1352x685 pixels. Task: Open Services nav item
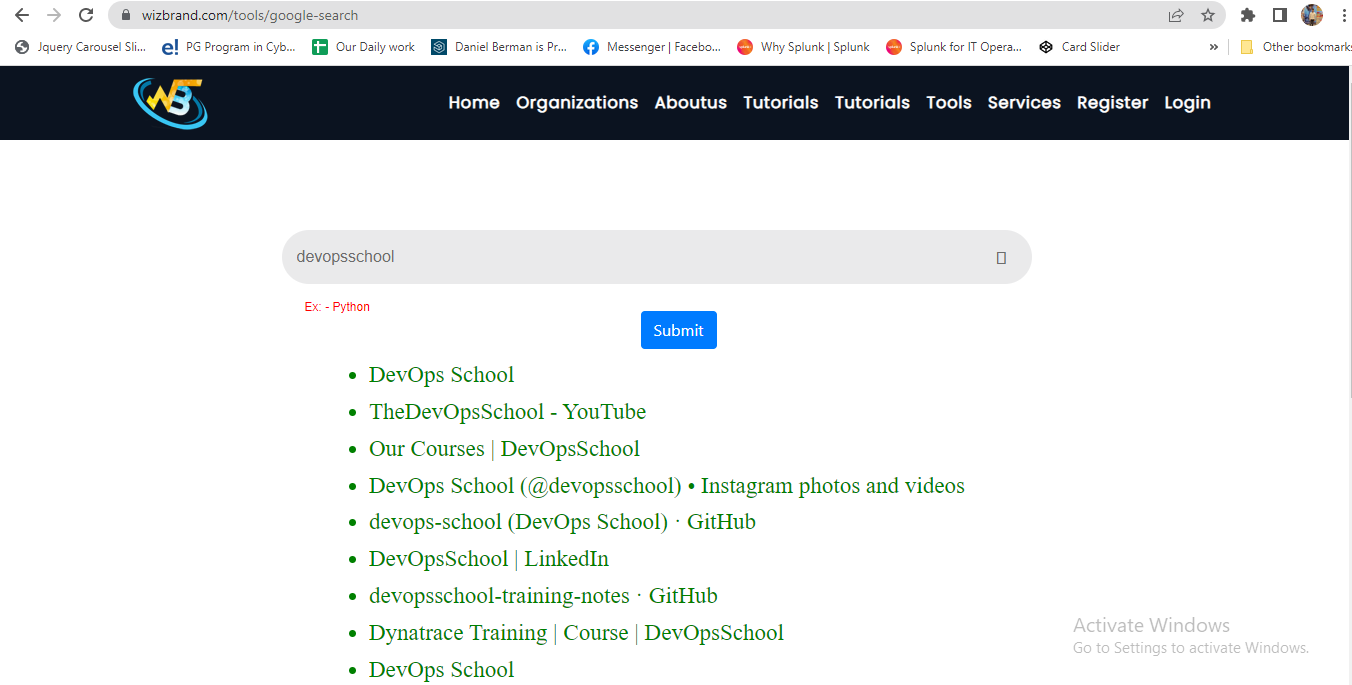1024,102
